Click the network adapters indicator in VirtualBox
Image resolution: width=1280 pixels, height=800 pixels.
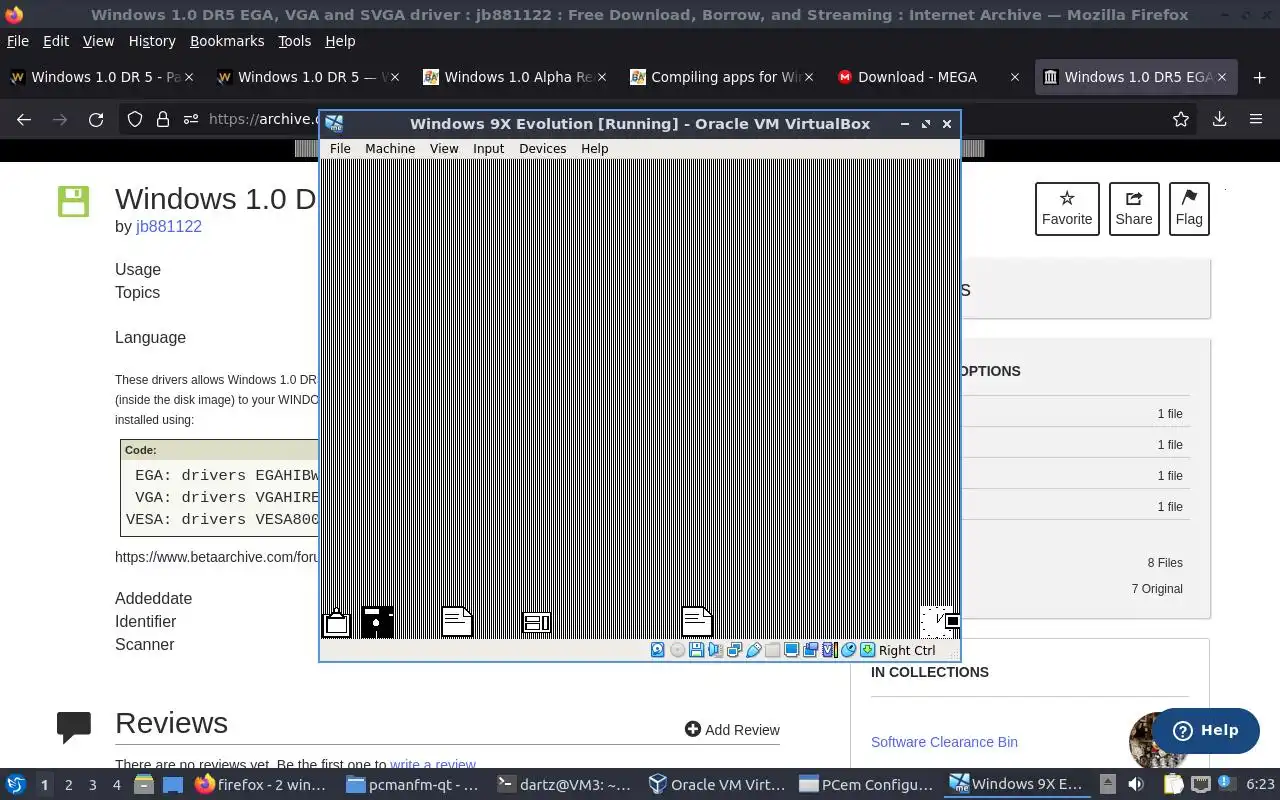[x=734, y=650]
